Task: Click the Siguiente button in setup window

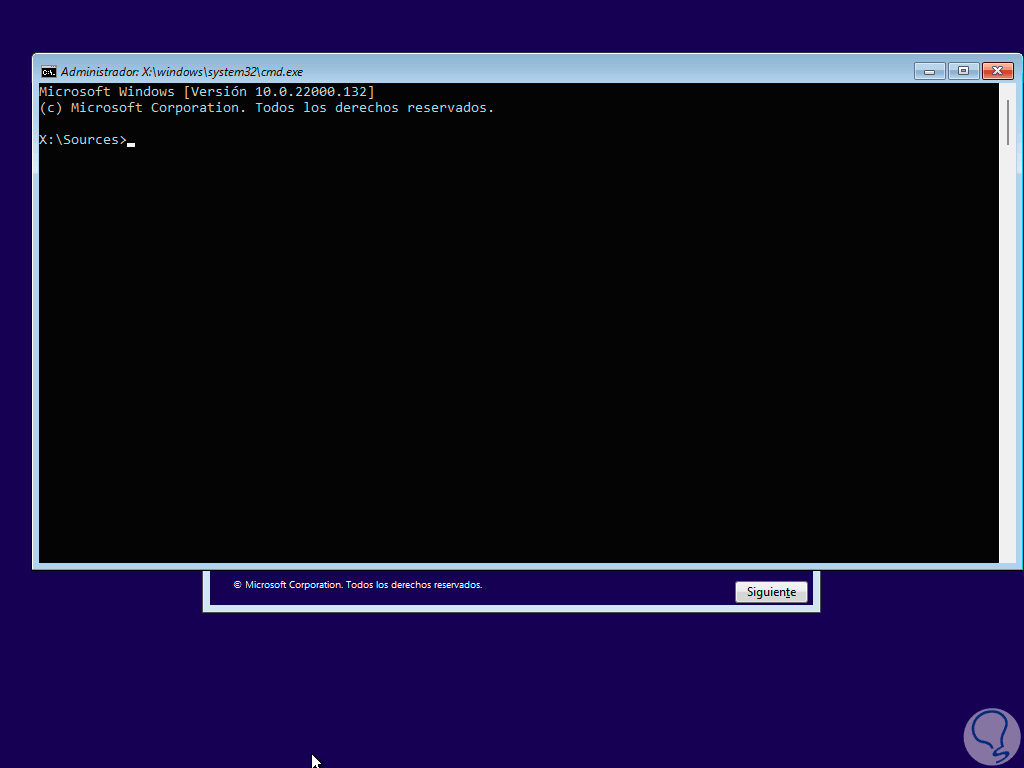Action: coord(771,592)
